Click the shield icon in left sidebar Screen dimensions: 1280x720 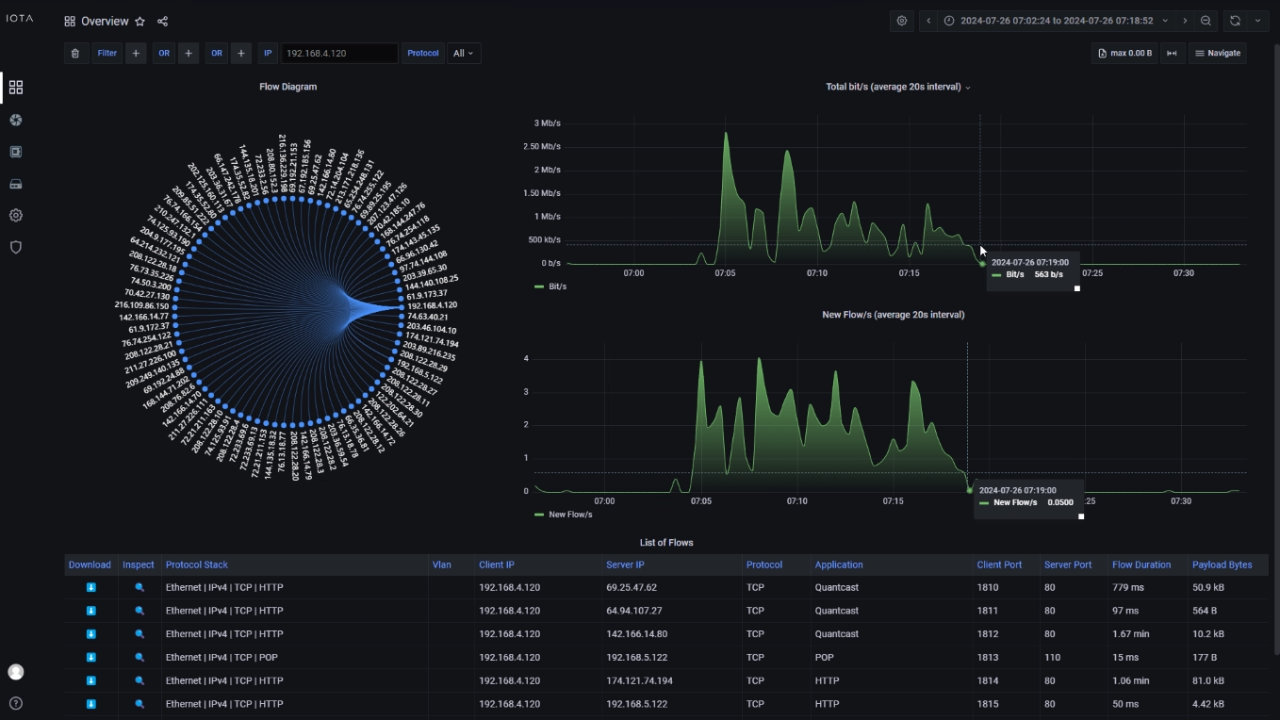[x=15, y=247]
